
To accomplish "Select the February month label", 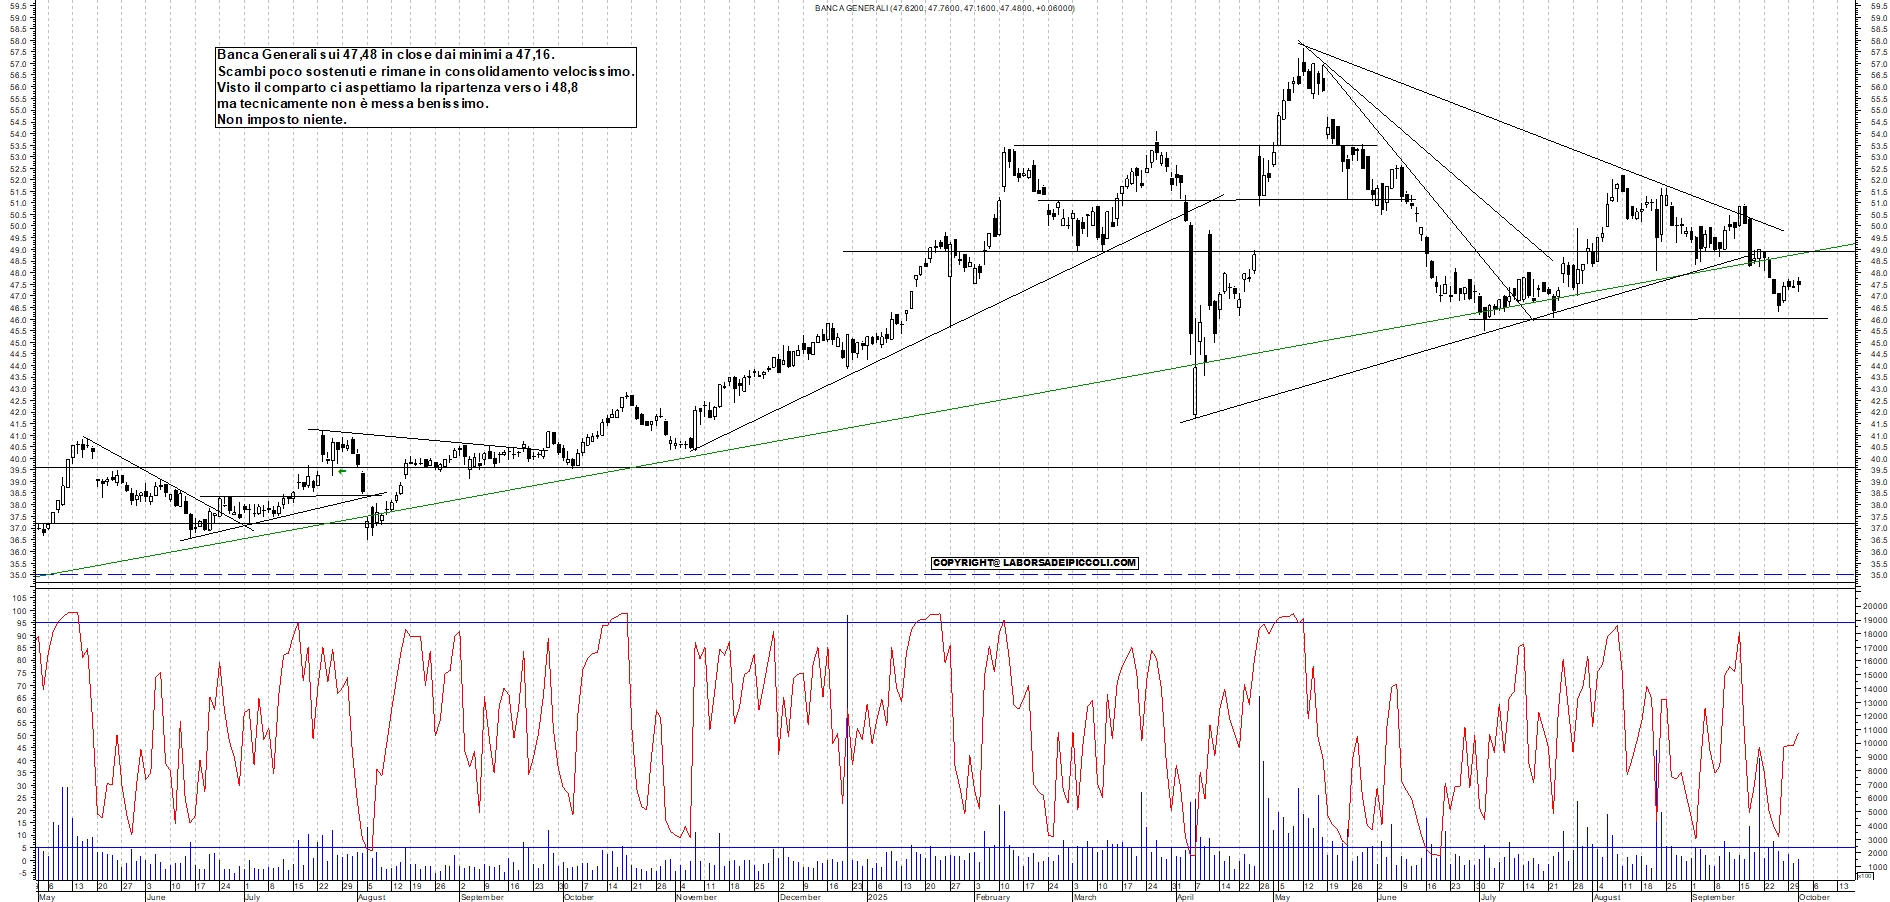I will (x=992, y=897).
